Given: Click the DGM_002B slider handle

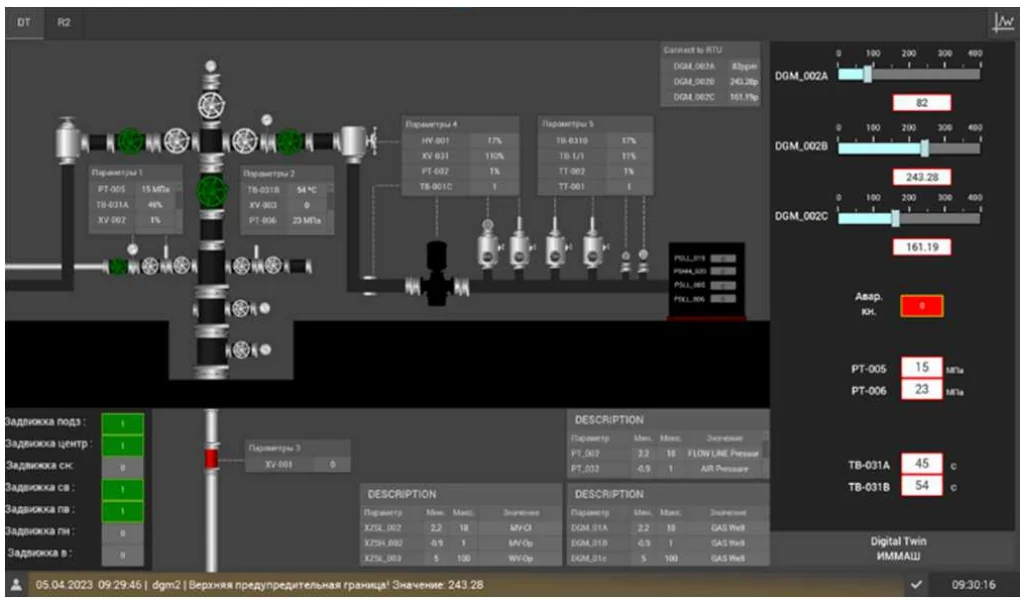Looking at the screenshot, I should coord(924,148).
